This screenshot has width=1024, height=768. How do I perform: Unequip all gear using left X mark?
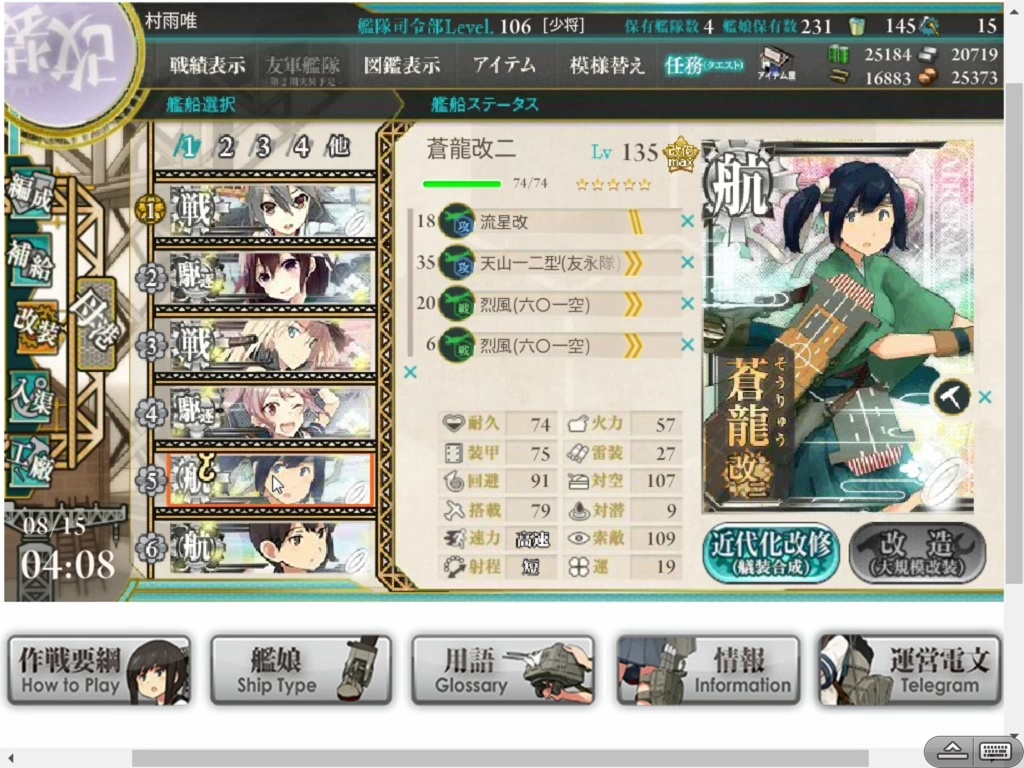pyautogui.click(x=410, y=372)
